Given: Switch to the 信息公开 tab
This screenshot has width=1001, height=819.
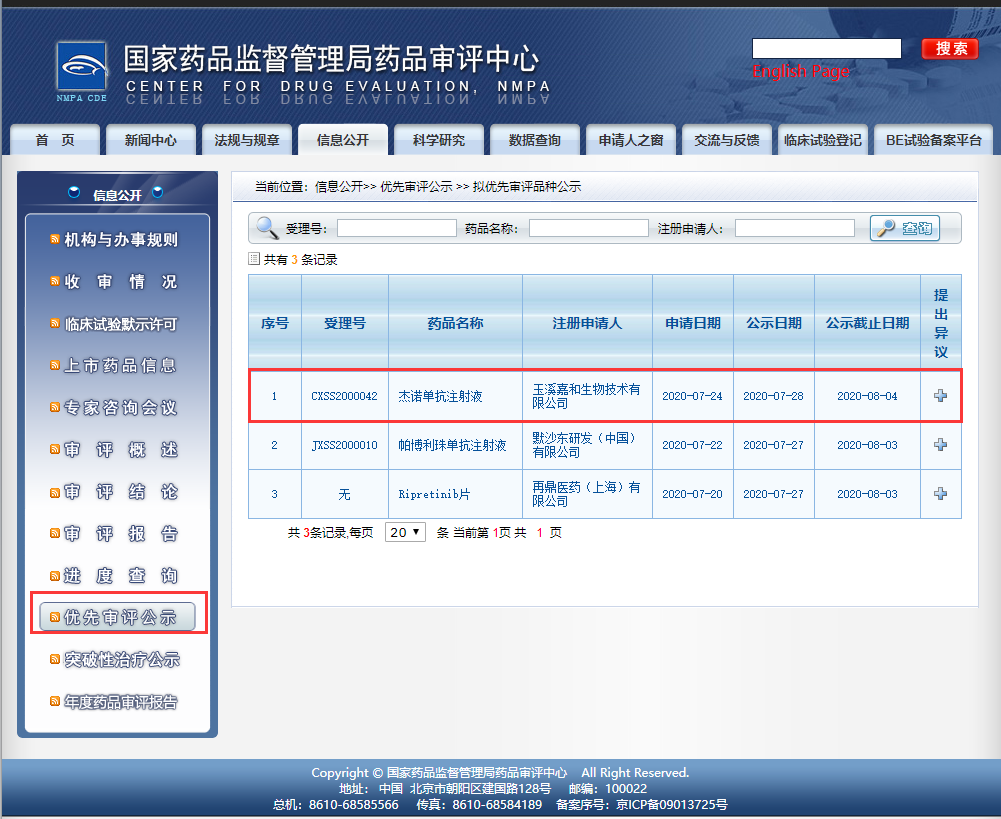Looking at the screenshot, I should point(342,140).
